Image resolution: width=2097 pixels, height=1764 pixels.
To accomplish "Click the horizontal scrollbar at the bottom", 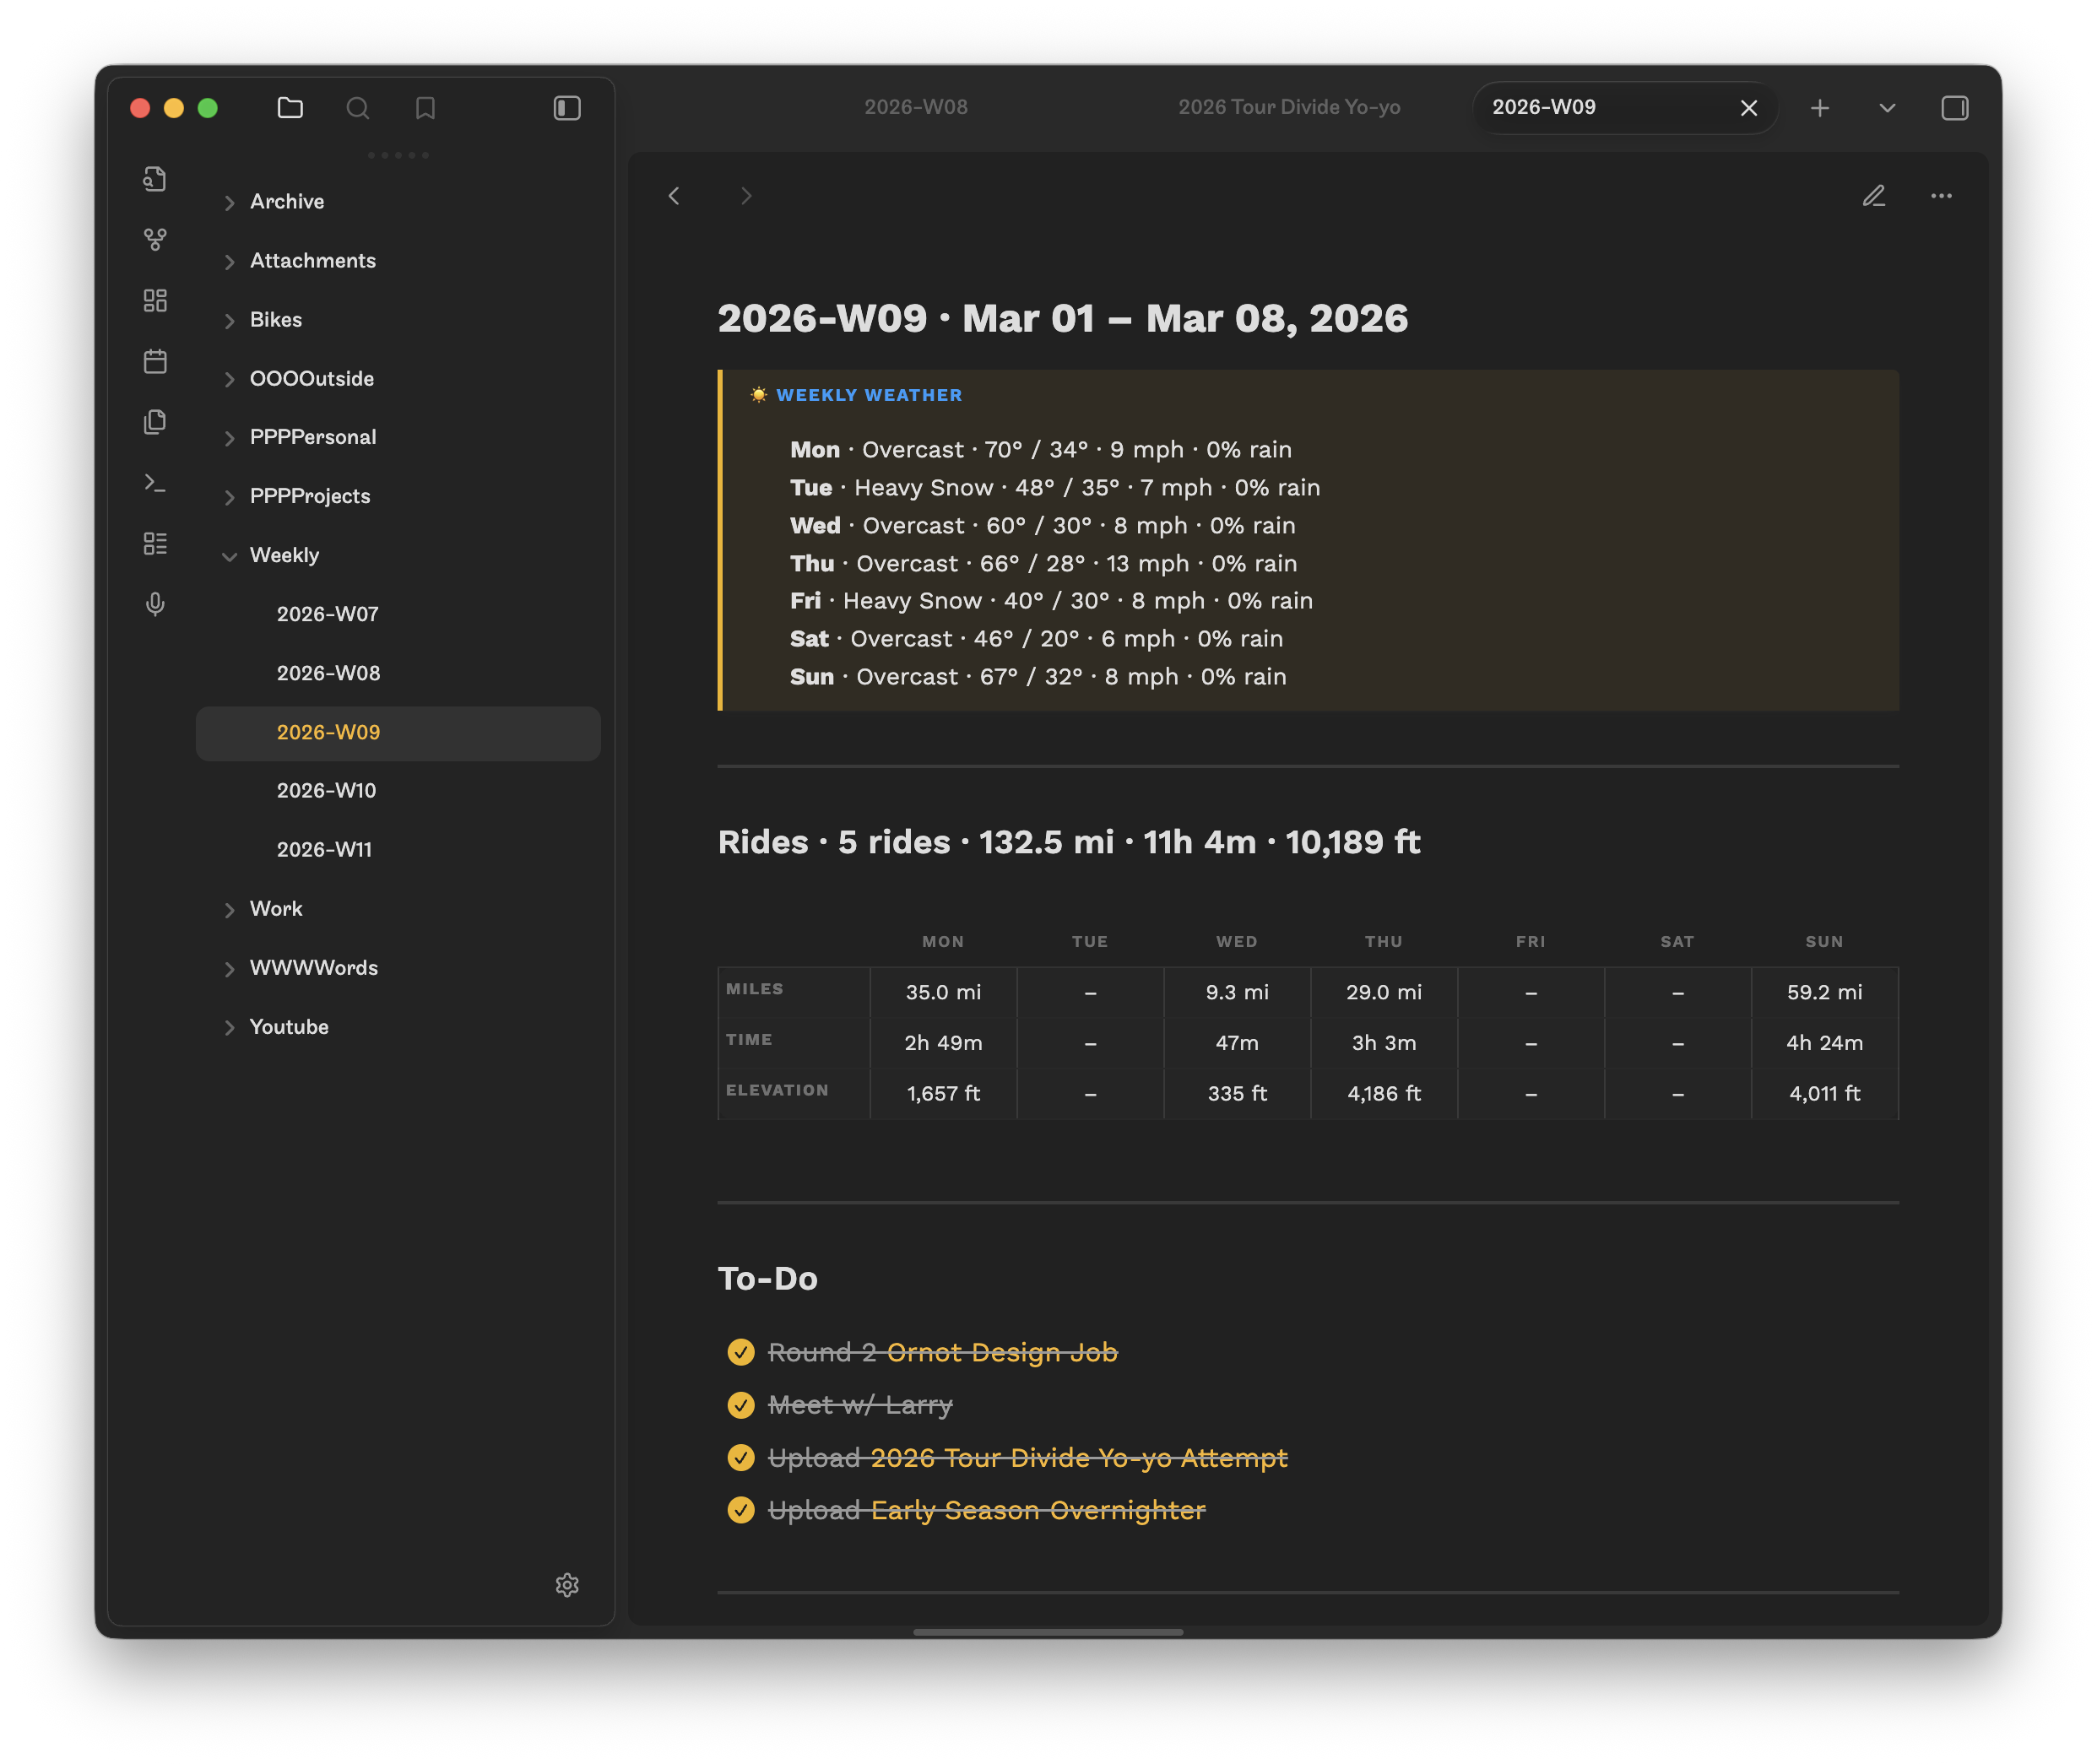I will 1047,1632.
